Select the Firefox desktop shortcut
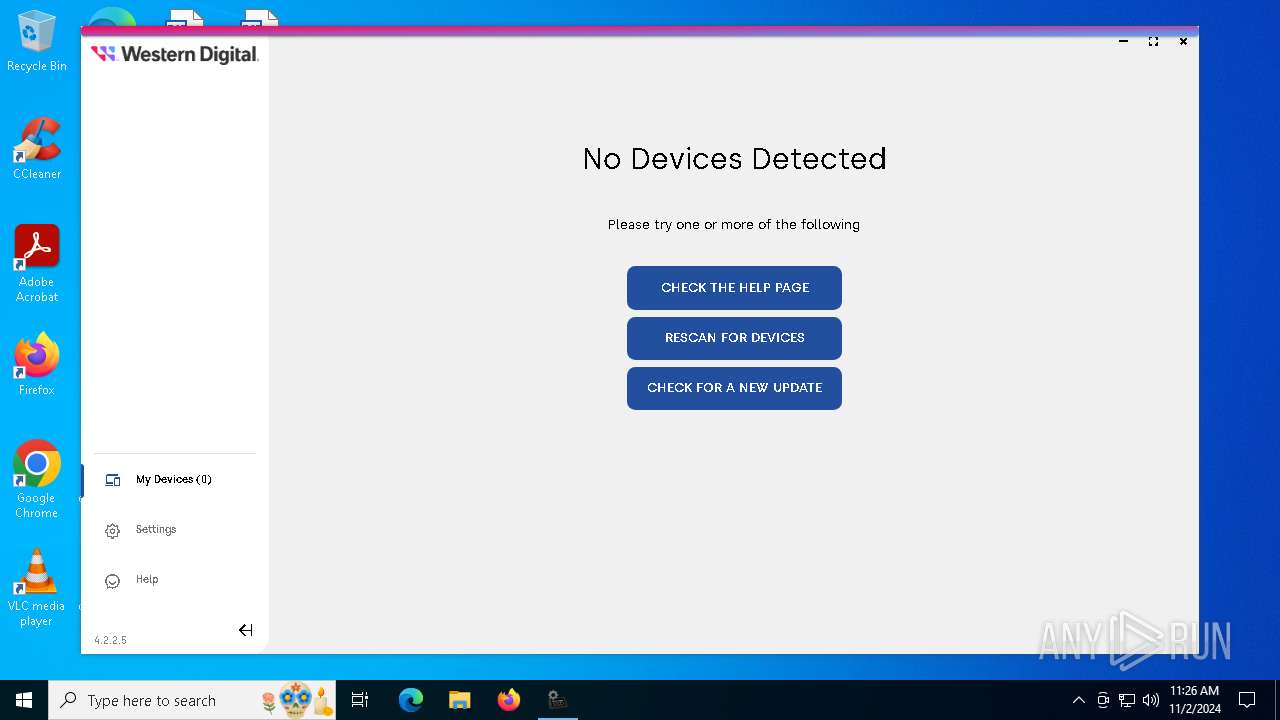Viewport: 1280px width, 720px height. coord(37,365)
